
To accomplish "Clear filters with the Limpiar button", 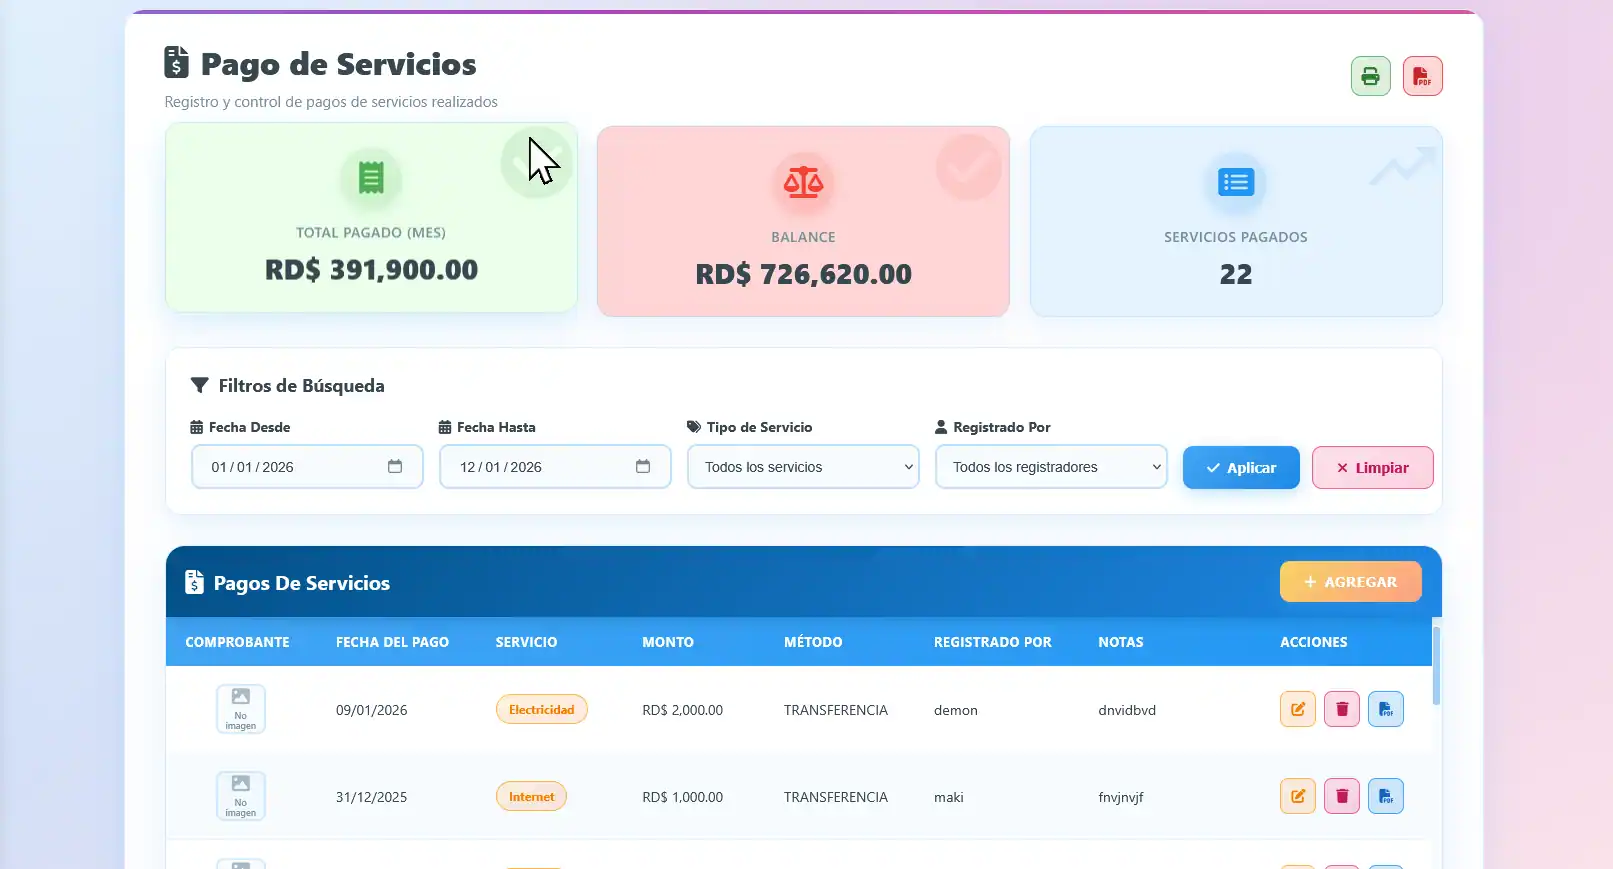I will pos(1372,468).
